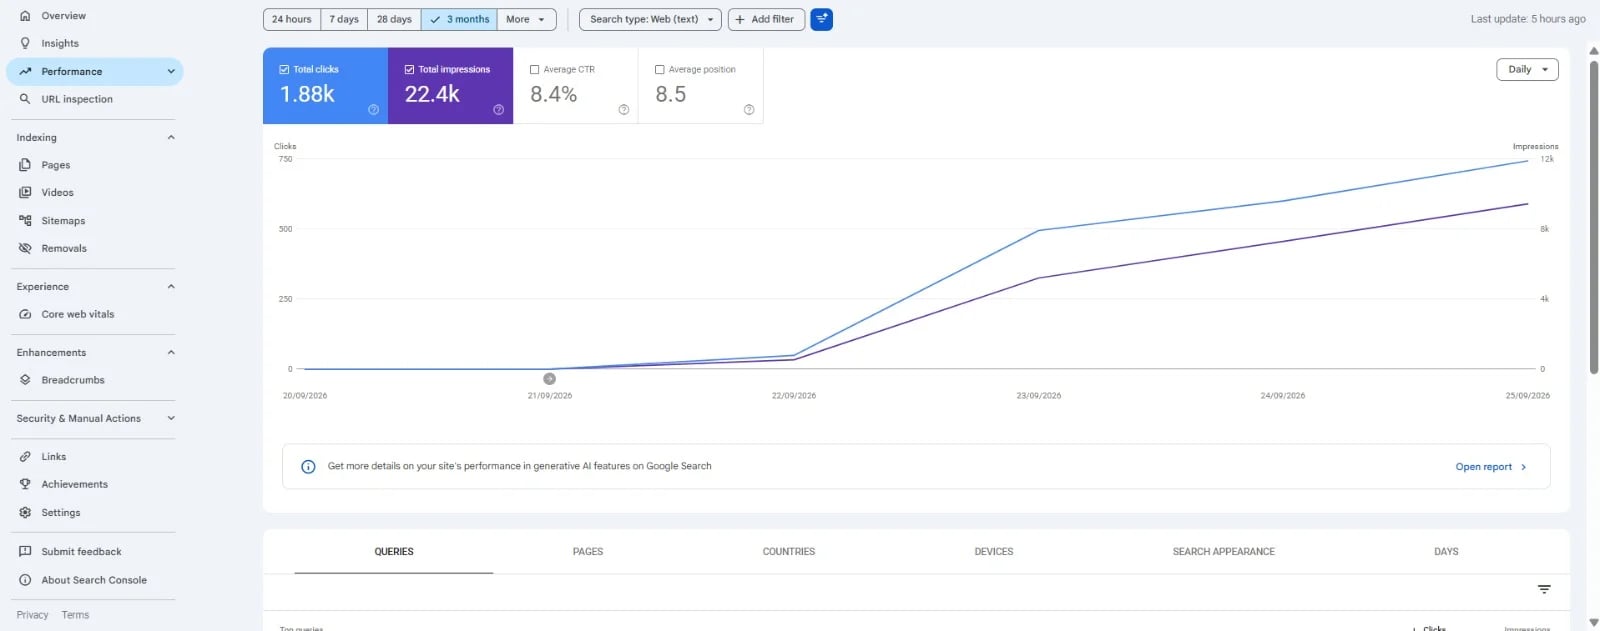Collapse the Indexing section

171,137
